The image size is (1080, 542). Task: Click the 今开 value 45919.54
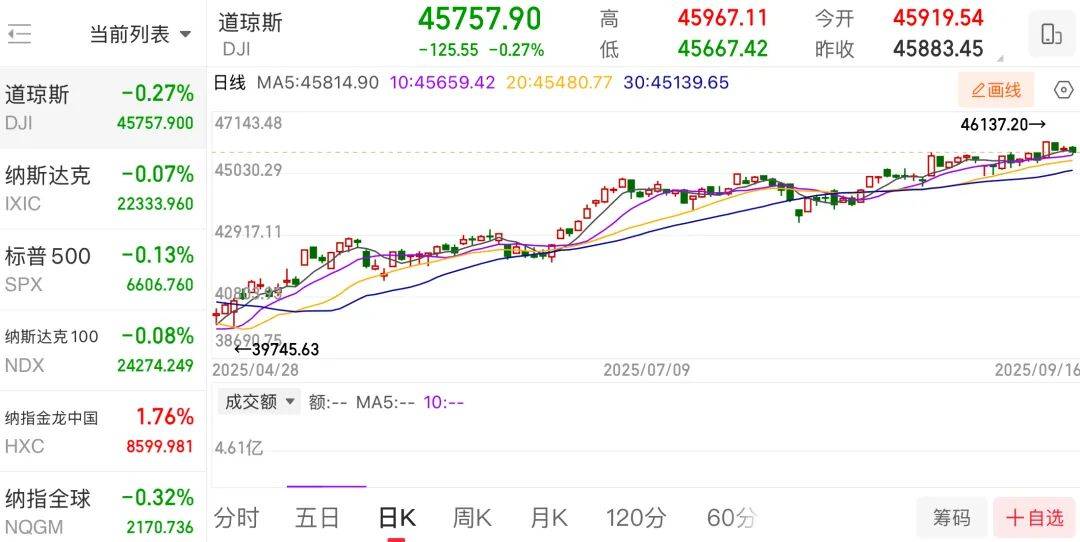click(x=938, y=17)
